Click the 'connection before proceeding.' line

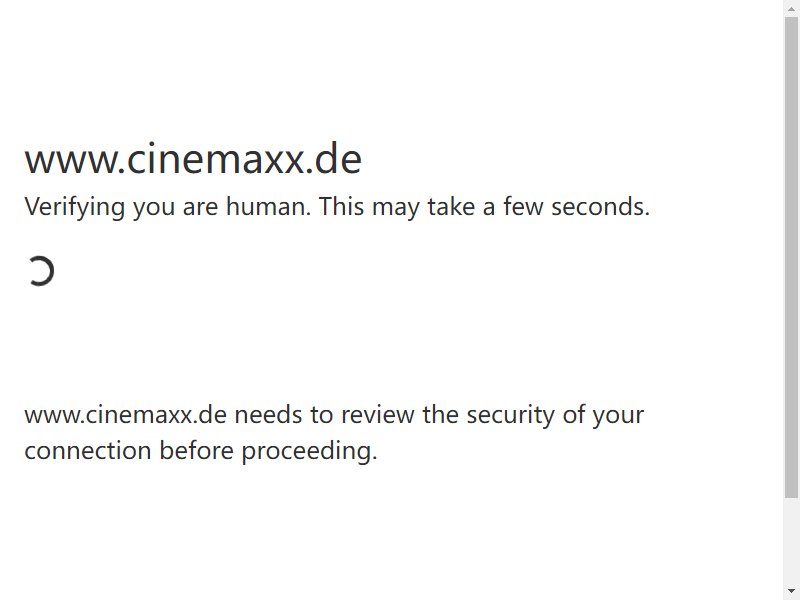coord(201,451)
